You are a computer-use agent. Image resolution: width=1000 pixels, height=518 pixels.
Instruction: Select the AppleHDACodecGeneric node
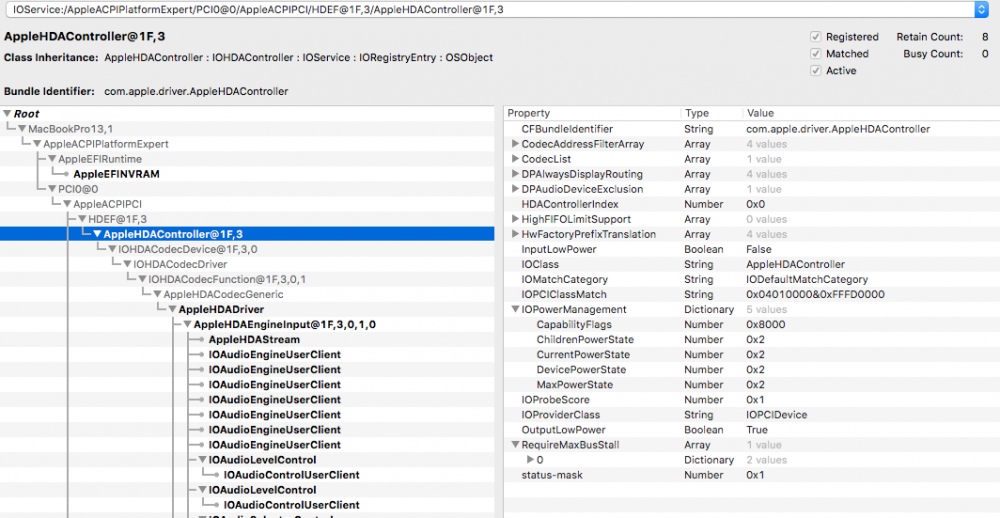[x=223, y=294]
